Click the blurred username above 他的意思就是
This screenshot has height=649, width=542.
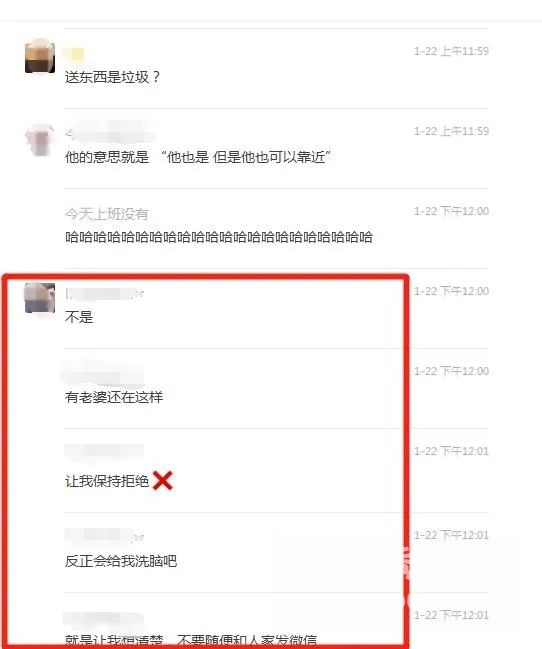click(x=110, y=132)
